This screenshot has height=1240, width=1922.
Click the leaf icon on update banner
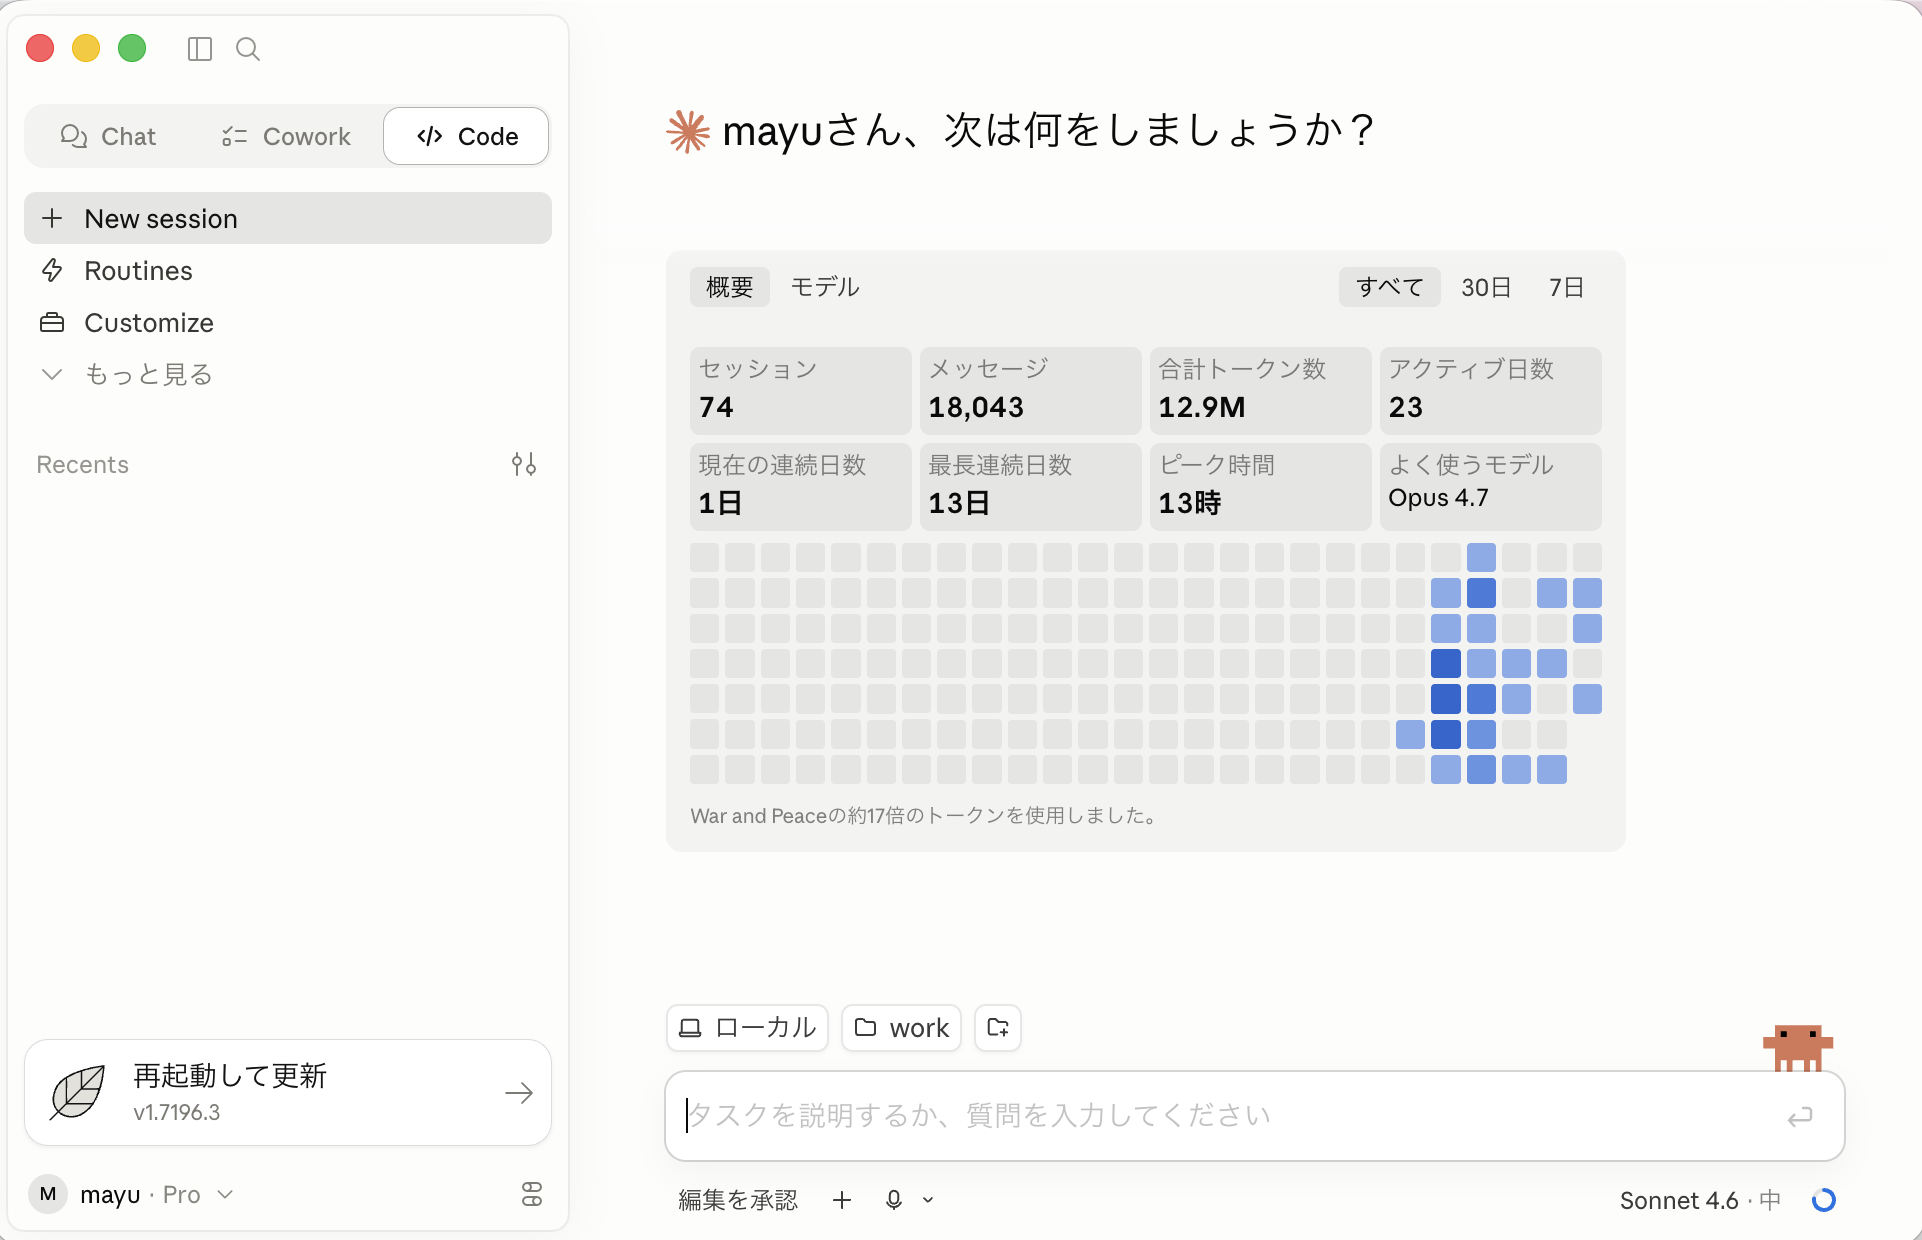(78, 1092)
